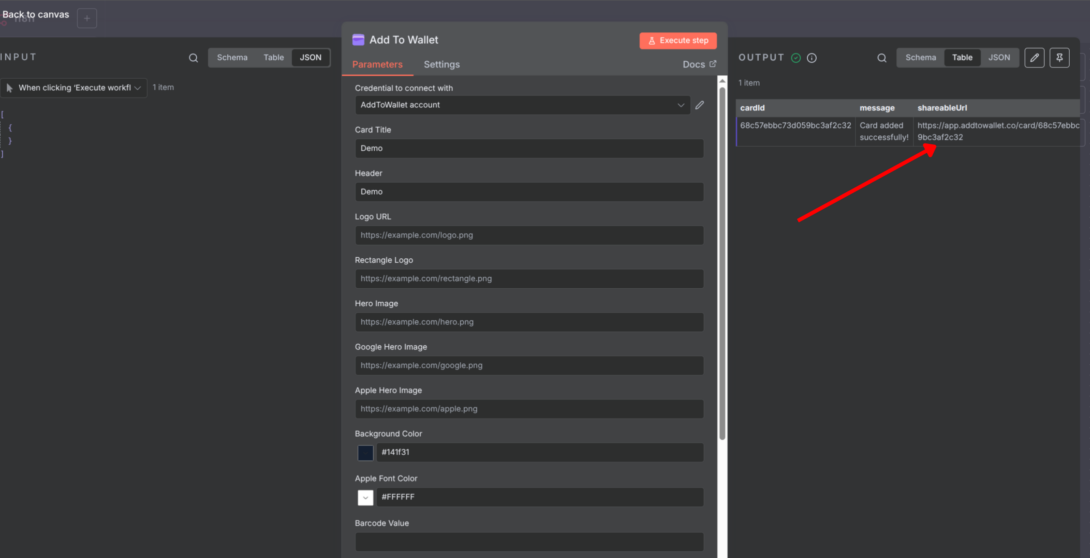Select the Parameters tab

377,65
